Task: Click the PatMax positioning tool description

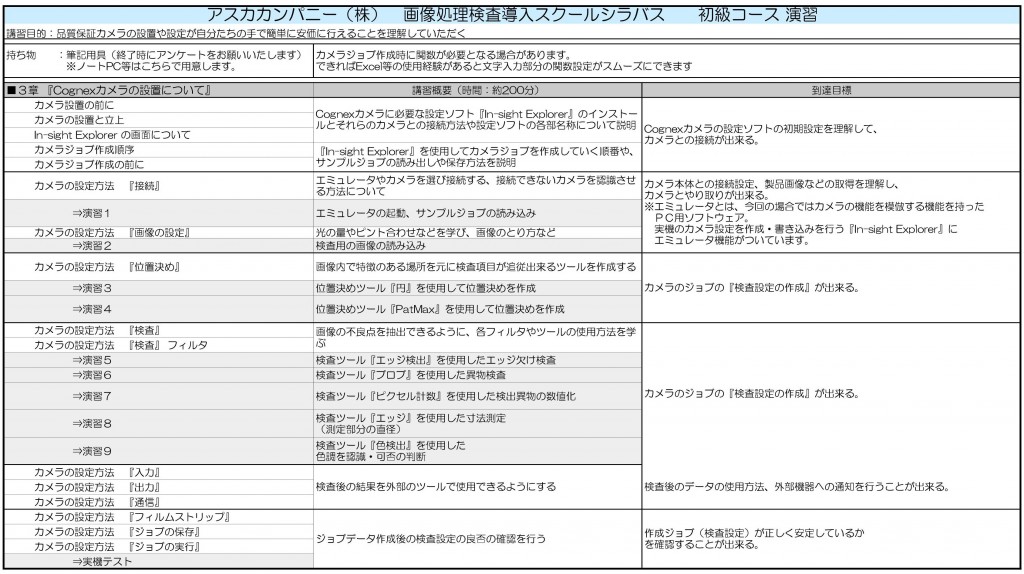Action: (439, 309)
